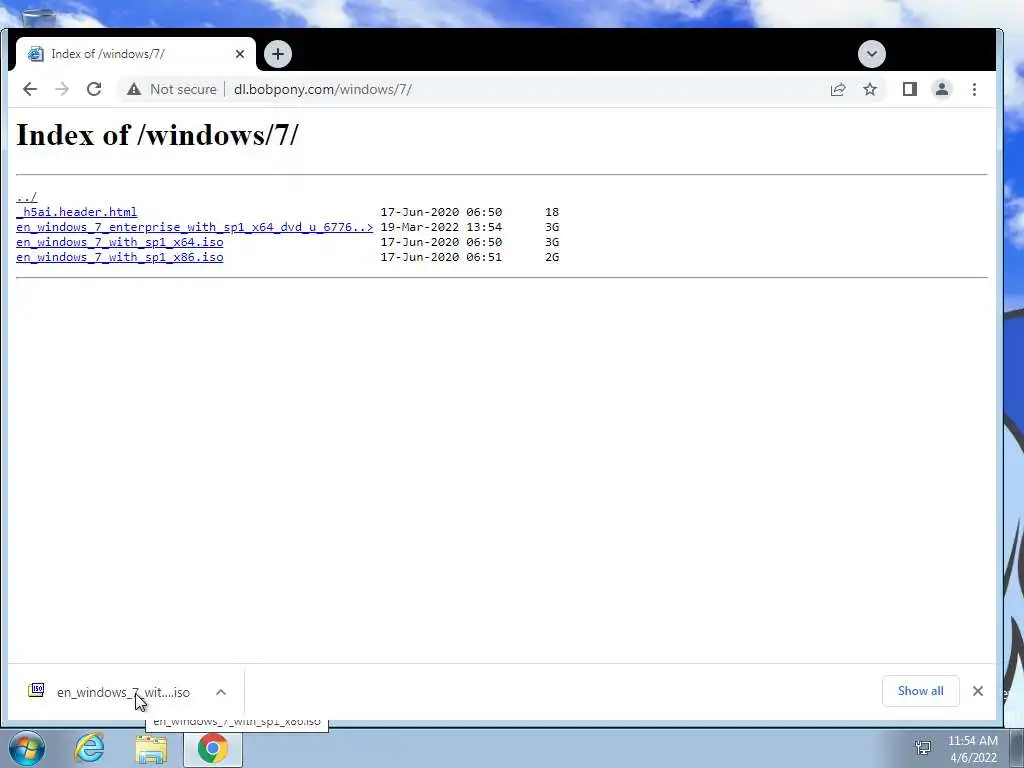
Task: Open the Windows Start menu
Action: (x=27, y=748)
